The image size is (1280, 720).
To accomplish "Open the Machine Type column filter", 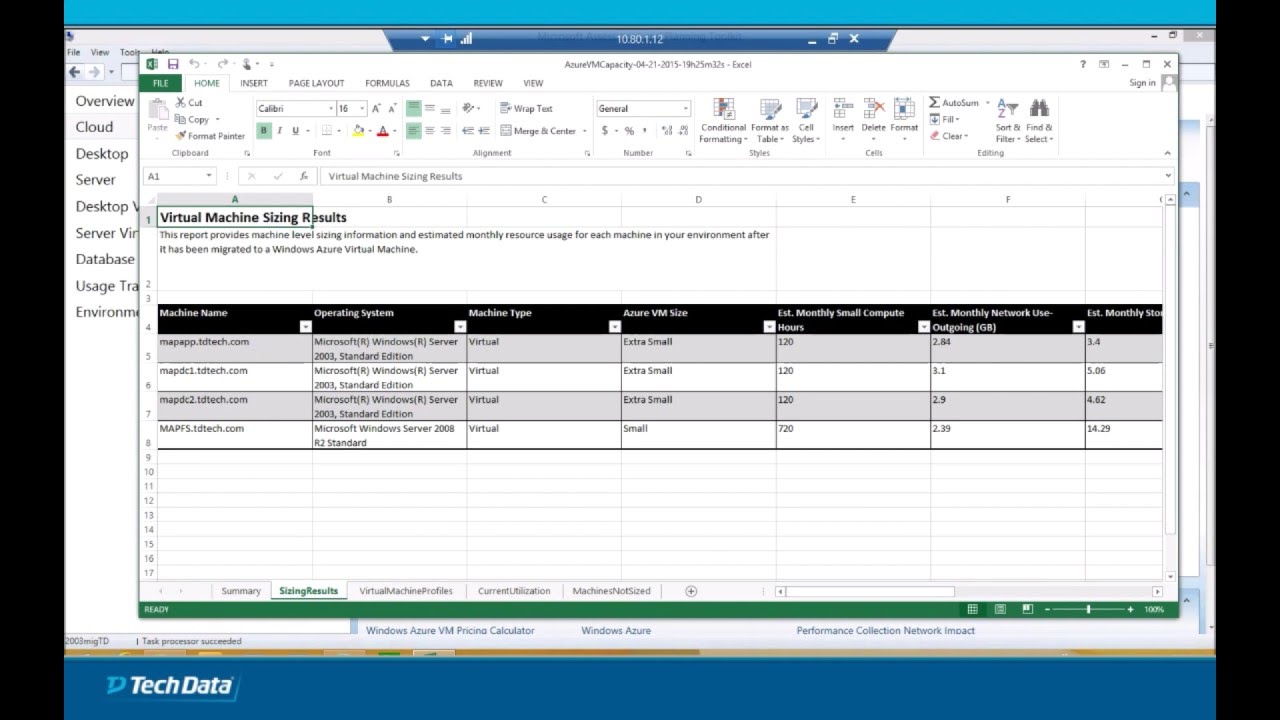I will tap(614, 327).
